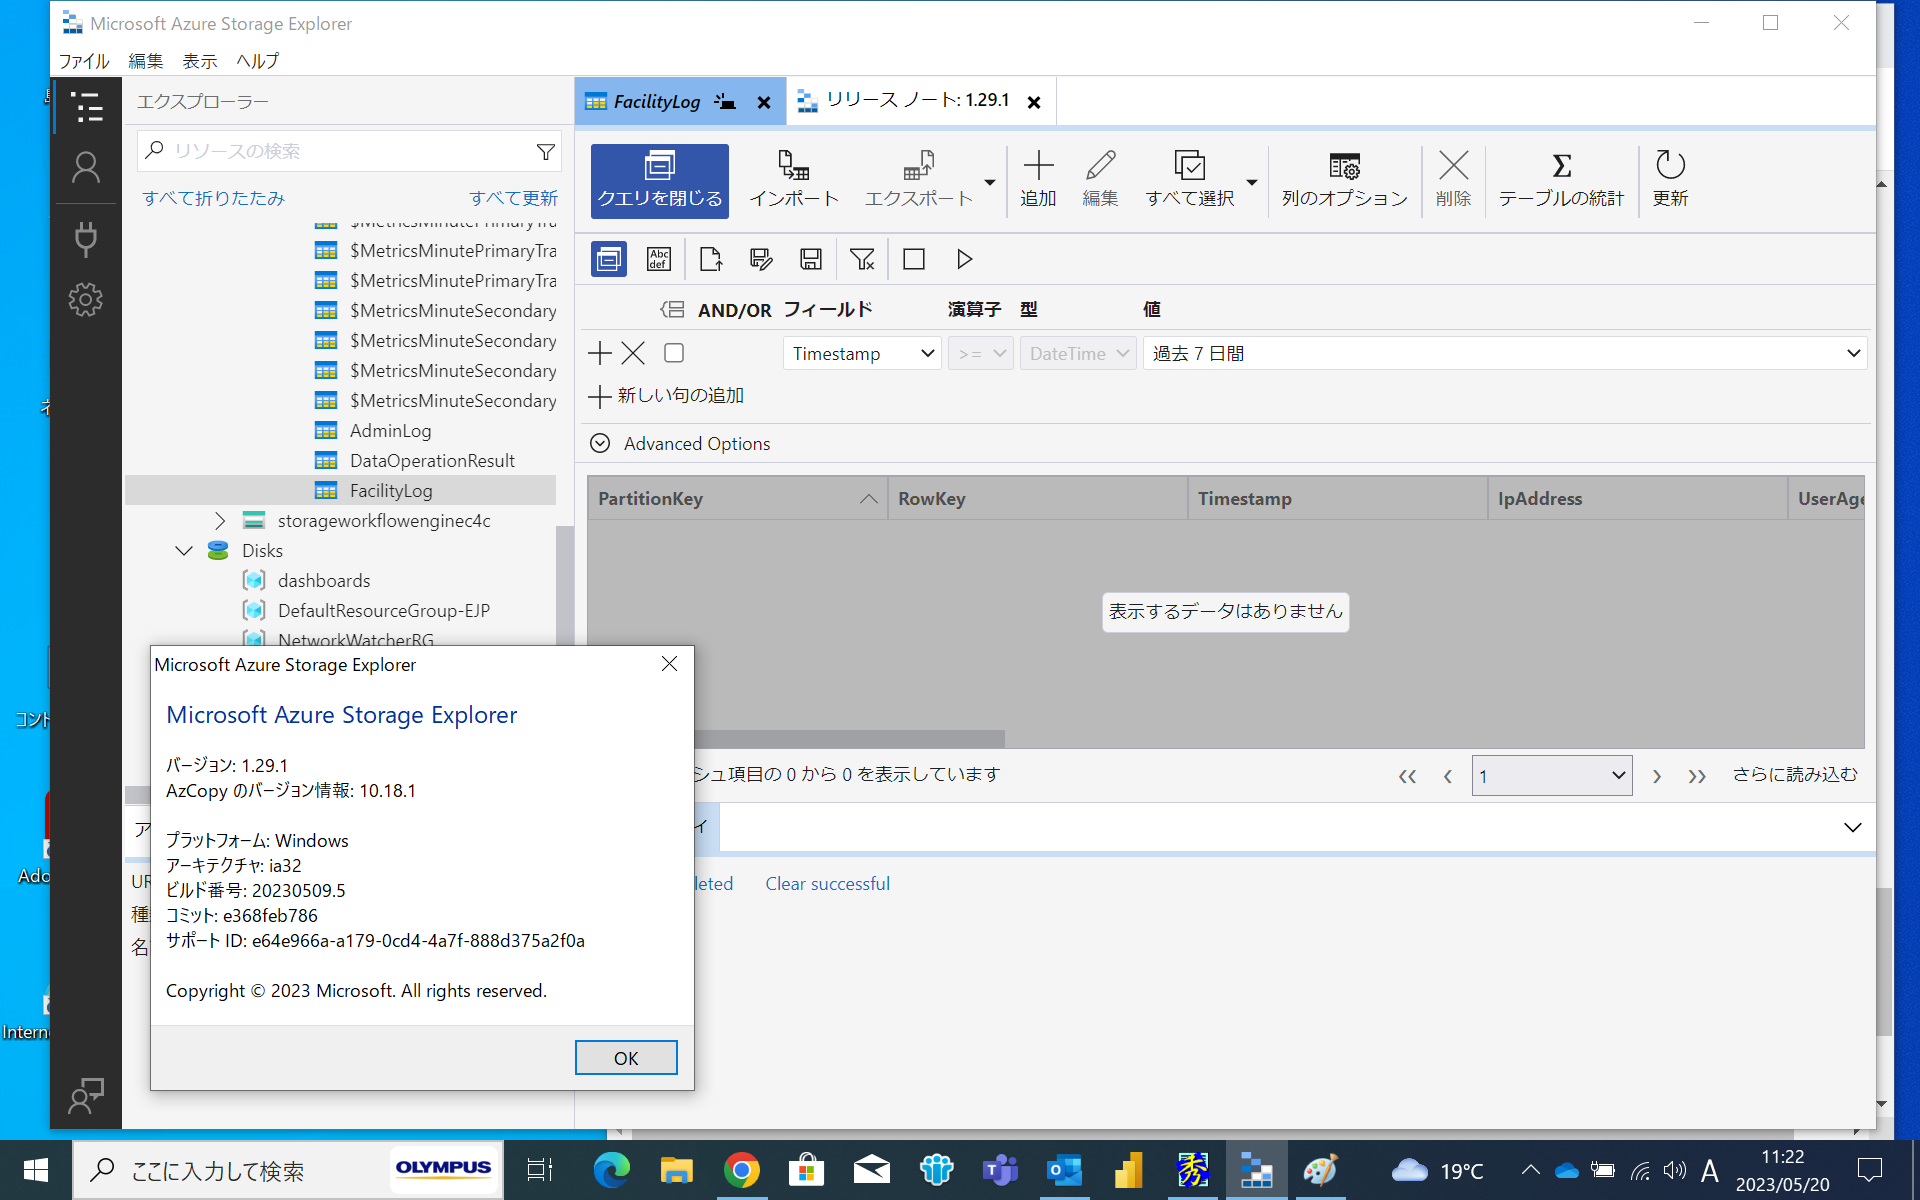Open a saved query file

pos(710,259)
